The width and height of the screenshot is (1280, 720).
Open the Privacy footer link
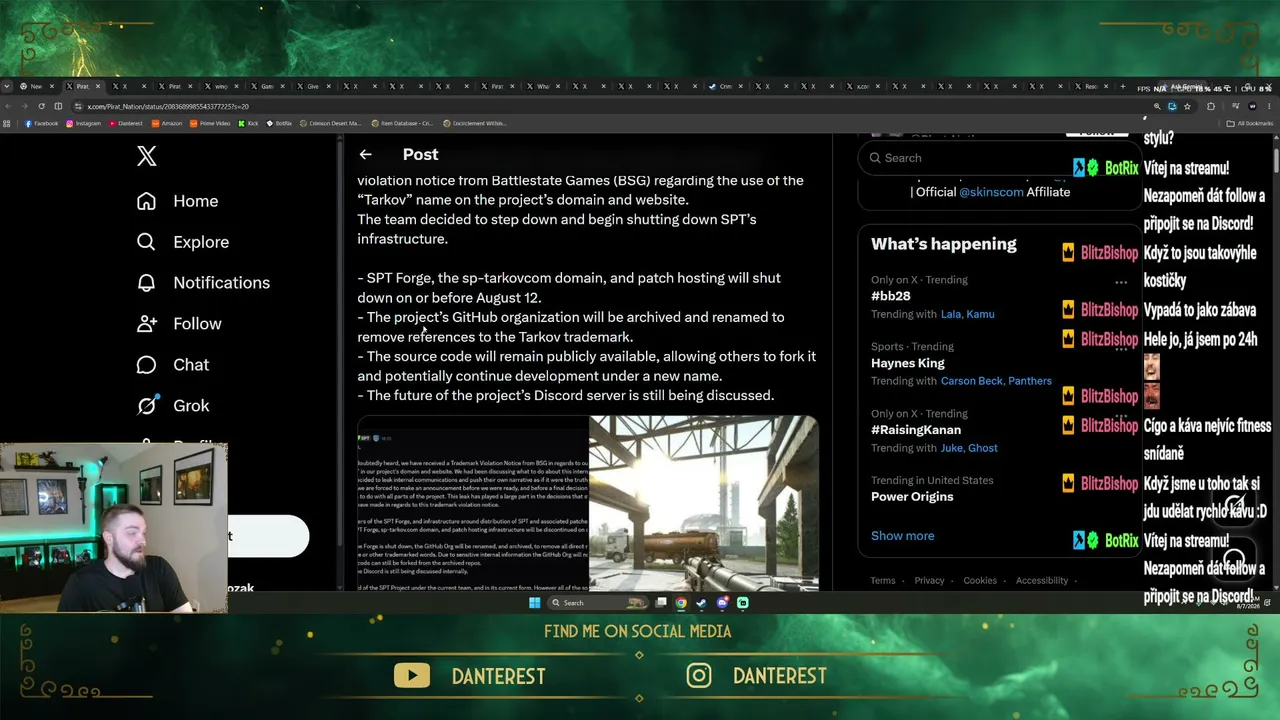pos(929,580)
